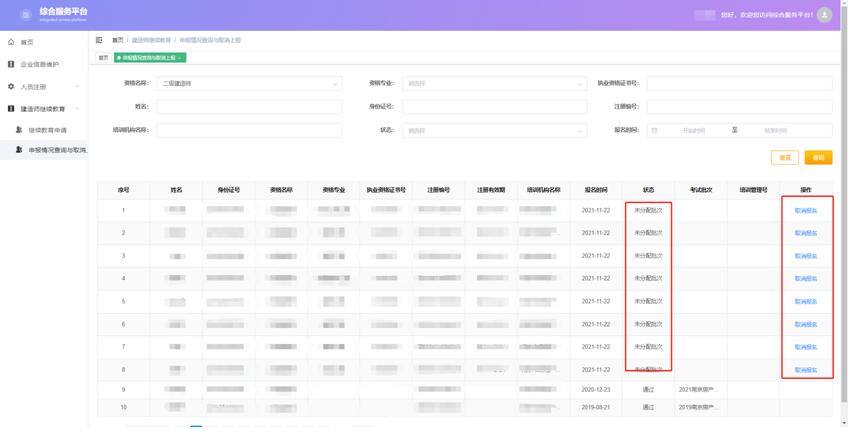Click 取消报名 link in row 1

tap(806, 211)
